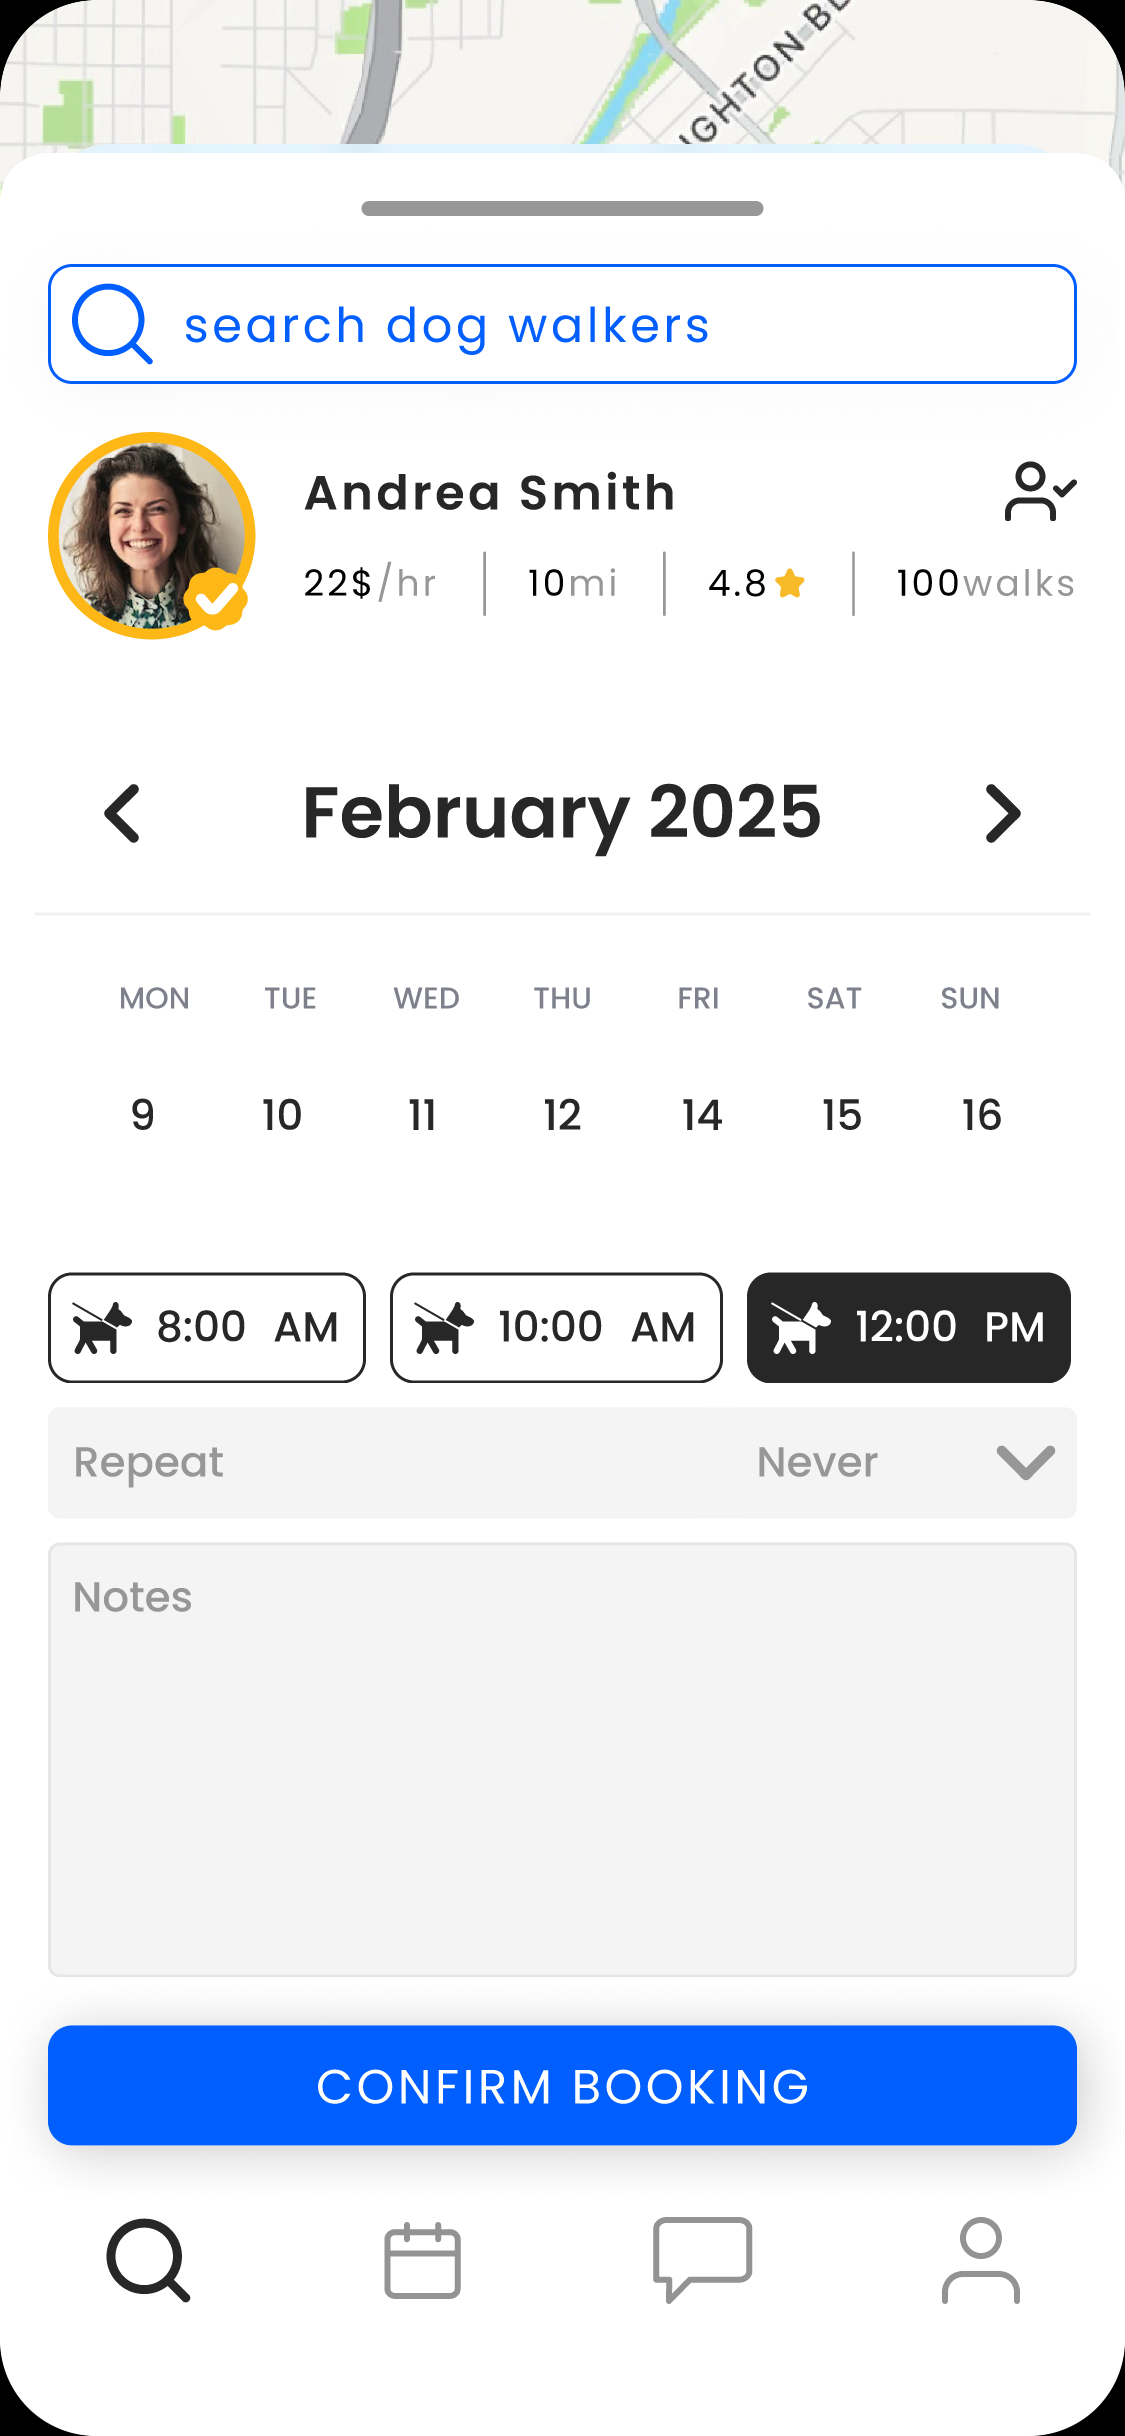Click the magnifier icon in search field
The image size is (1125, 2436).
pyautogui.click(x=112, y=324)
